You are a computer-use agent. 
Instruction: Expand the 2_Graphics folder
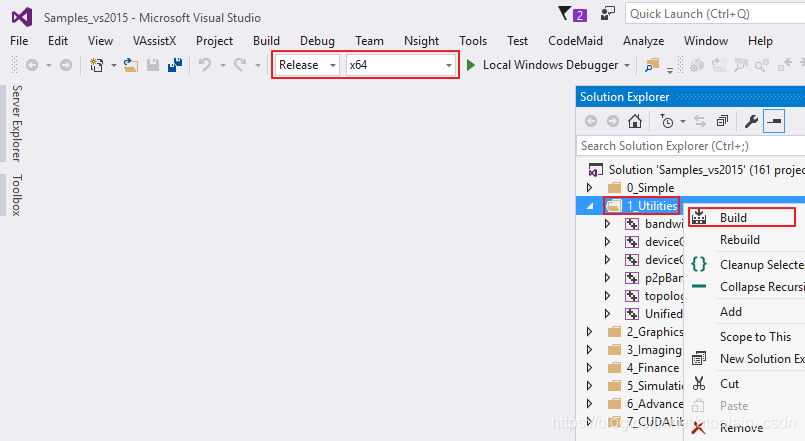coord(589,332)
